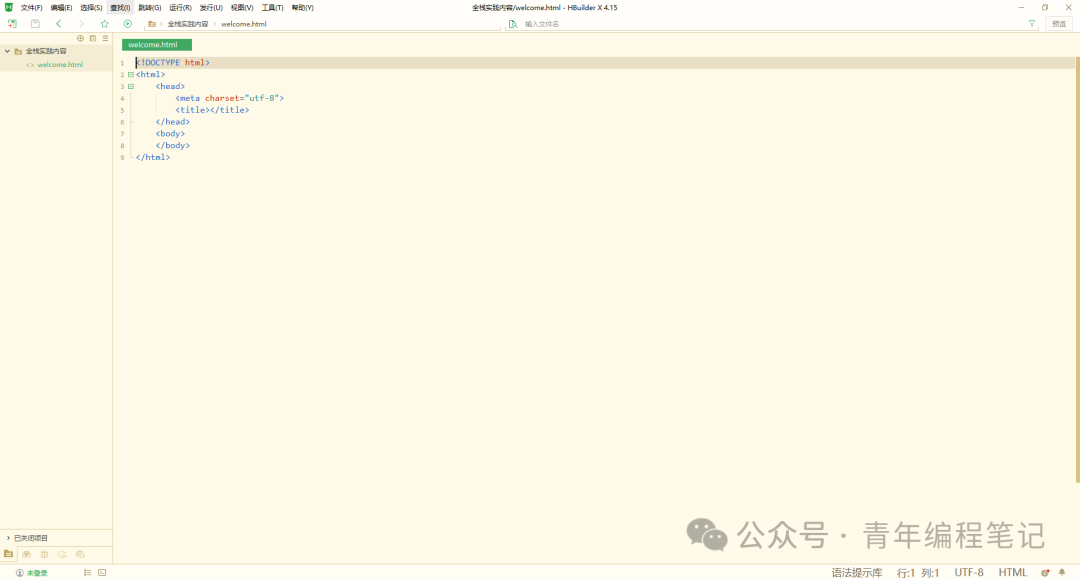Click the </head> closing tag line
Image resolution: width=1080 pixels, height=579 pixels.
[172, 122]
